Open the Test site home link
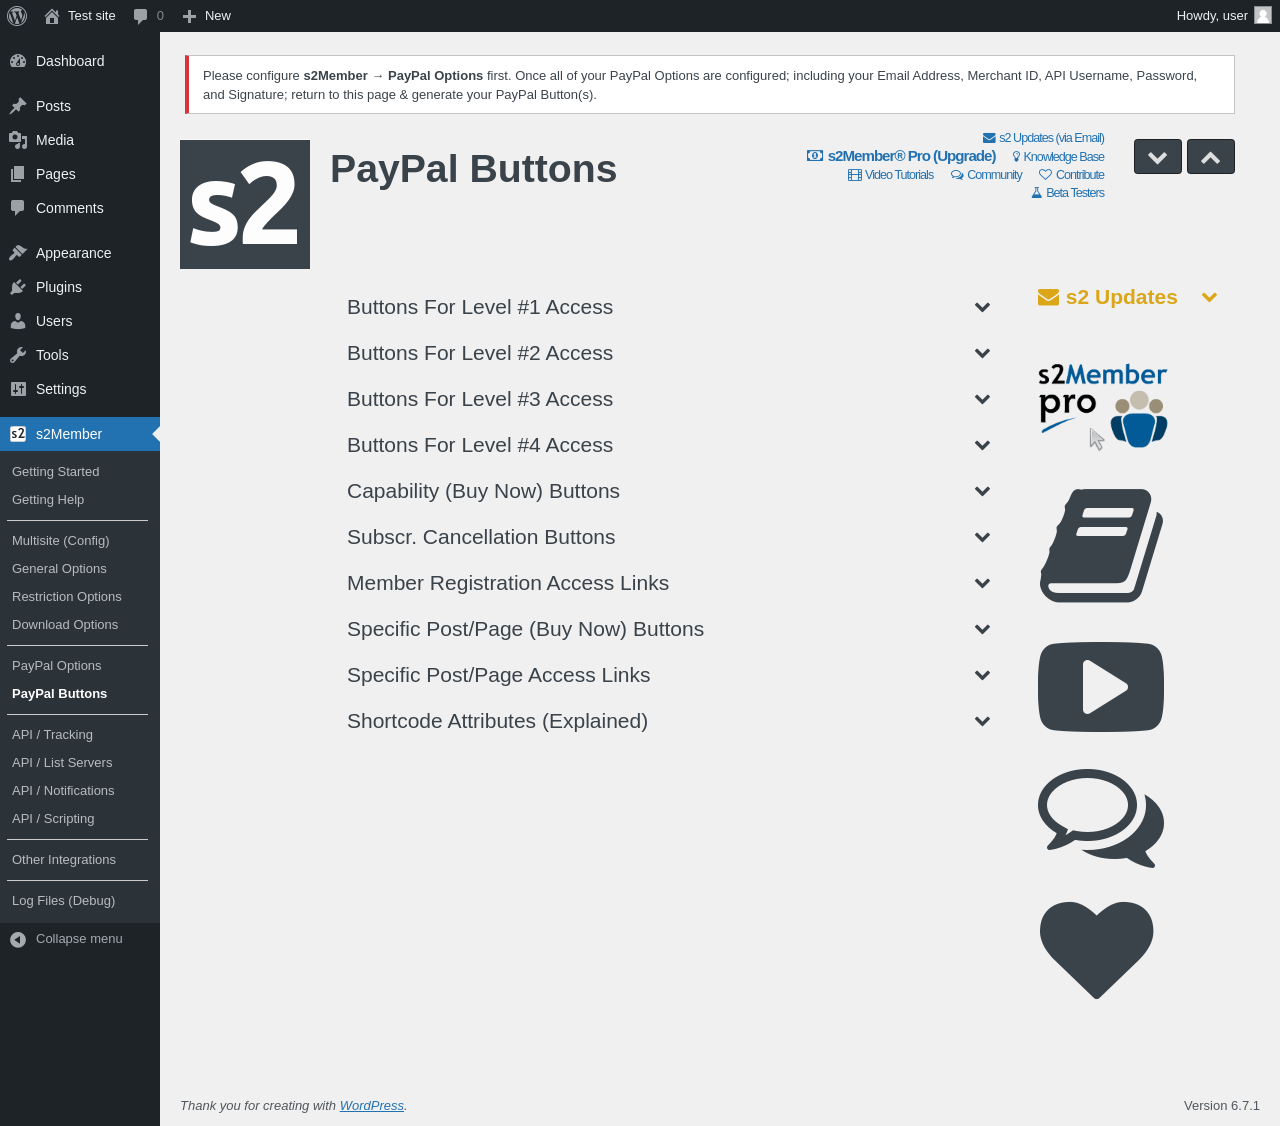Image resolution: width=1280 pixels, height=1126 pixels. [x=80, y=16]
